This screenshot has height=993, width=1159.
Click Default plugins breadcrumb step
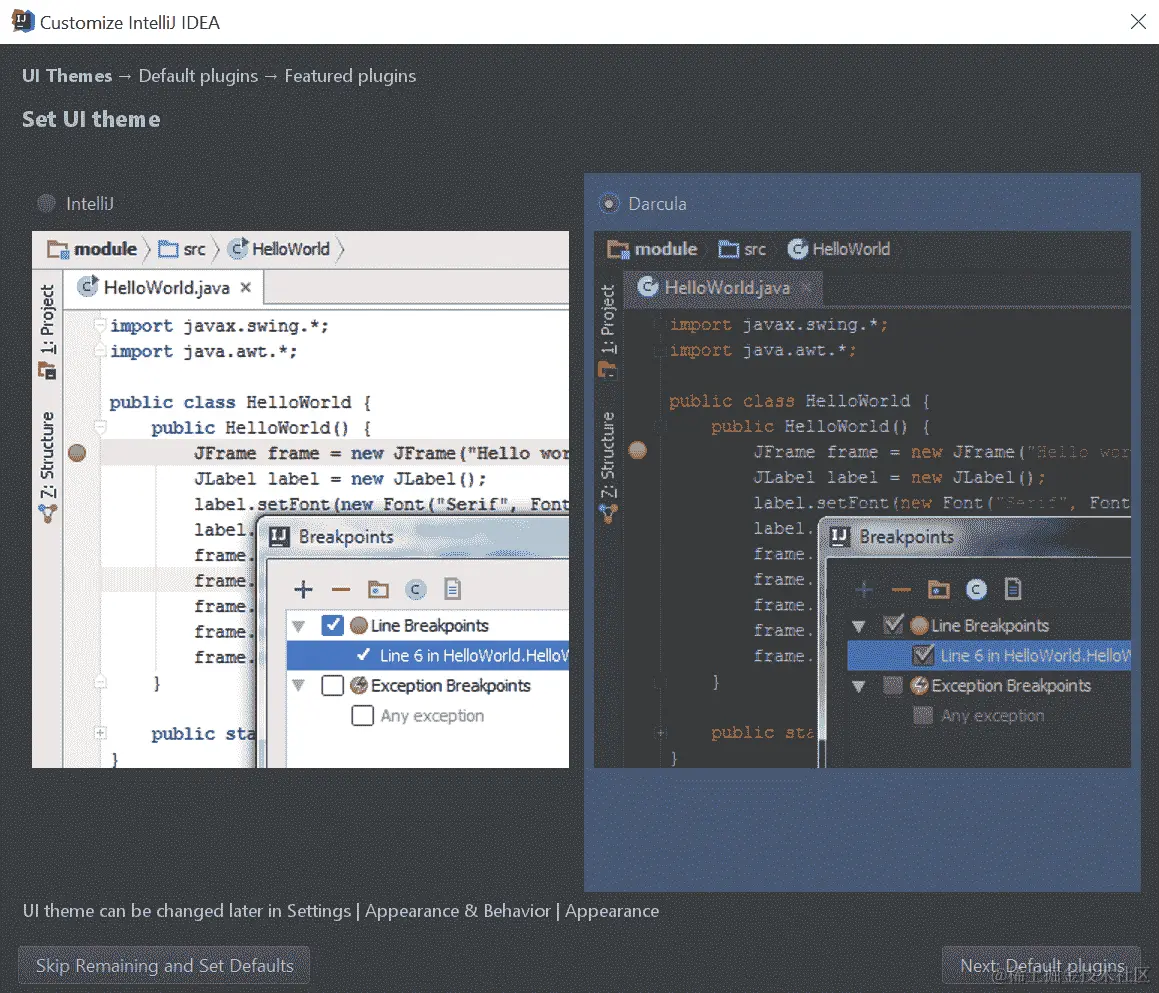(198, 75)
